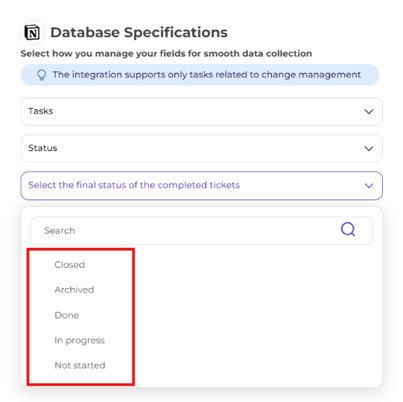The width and height of the screenshot is (403, 402).
Task: Click the Database Specifications heading
Action: [x=139, y=33]
